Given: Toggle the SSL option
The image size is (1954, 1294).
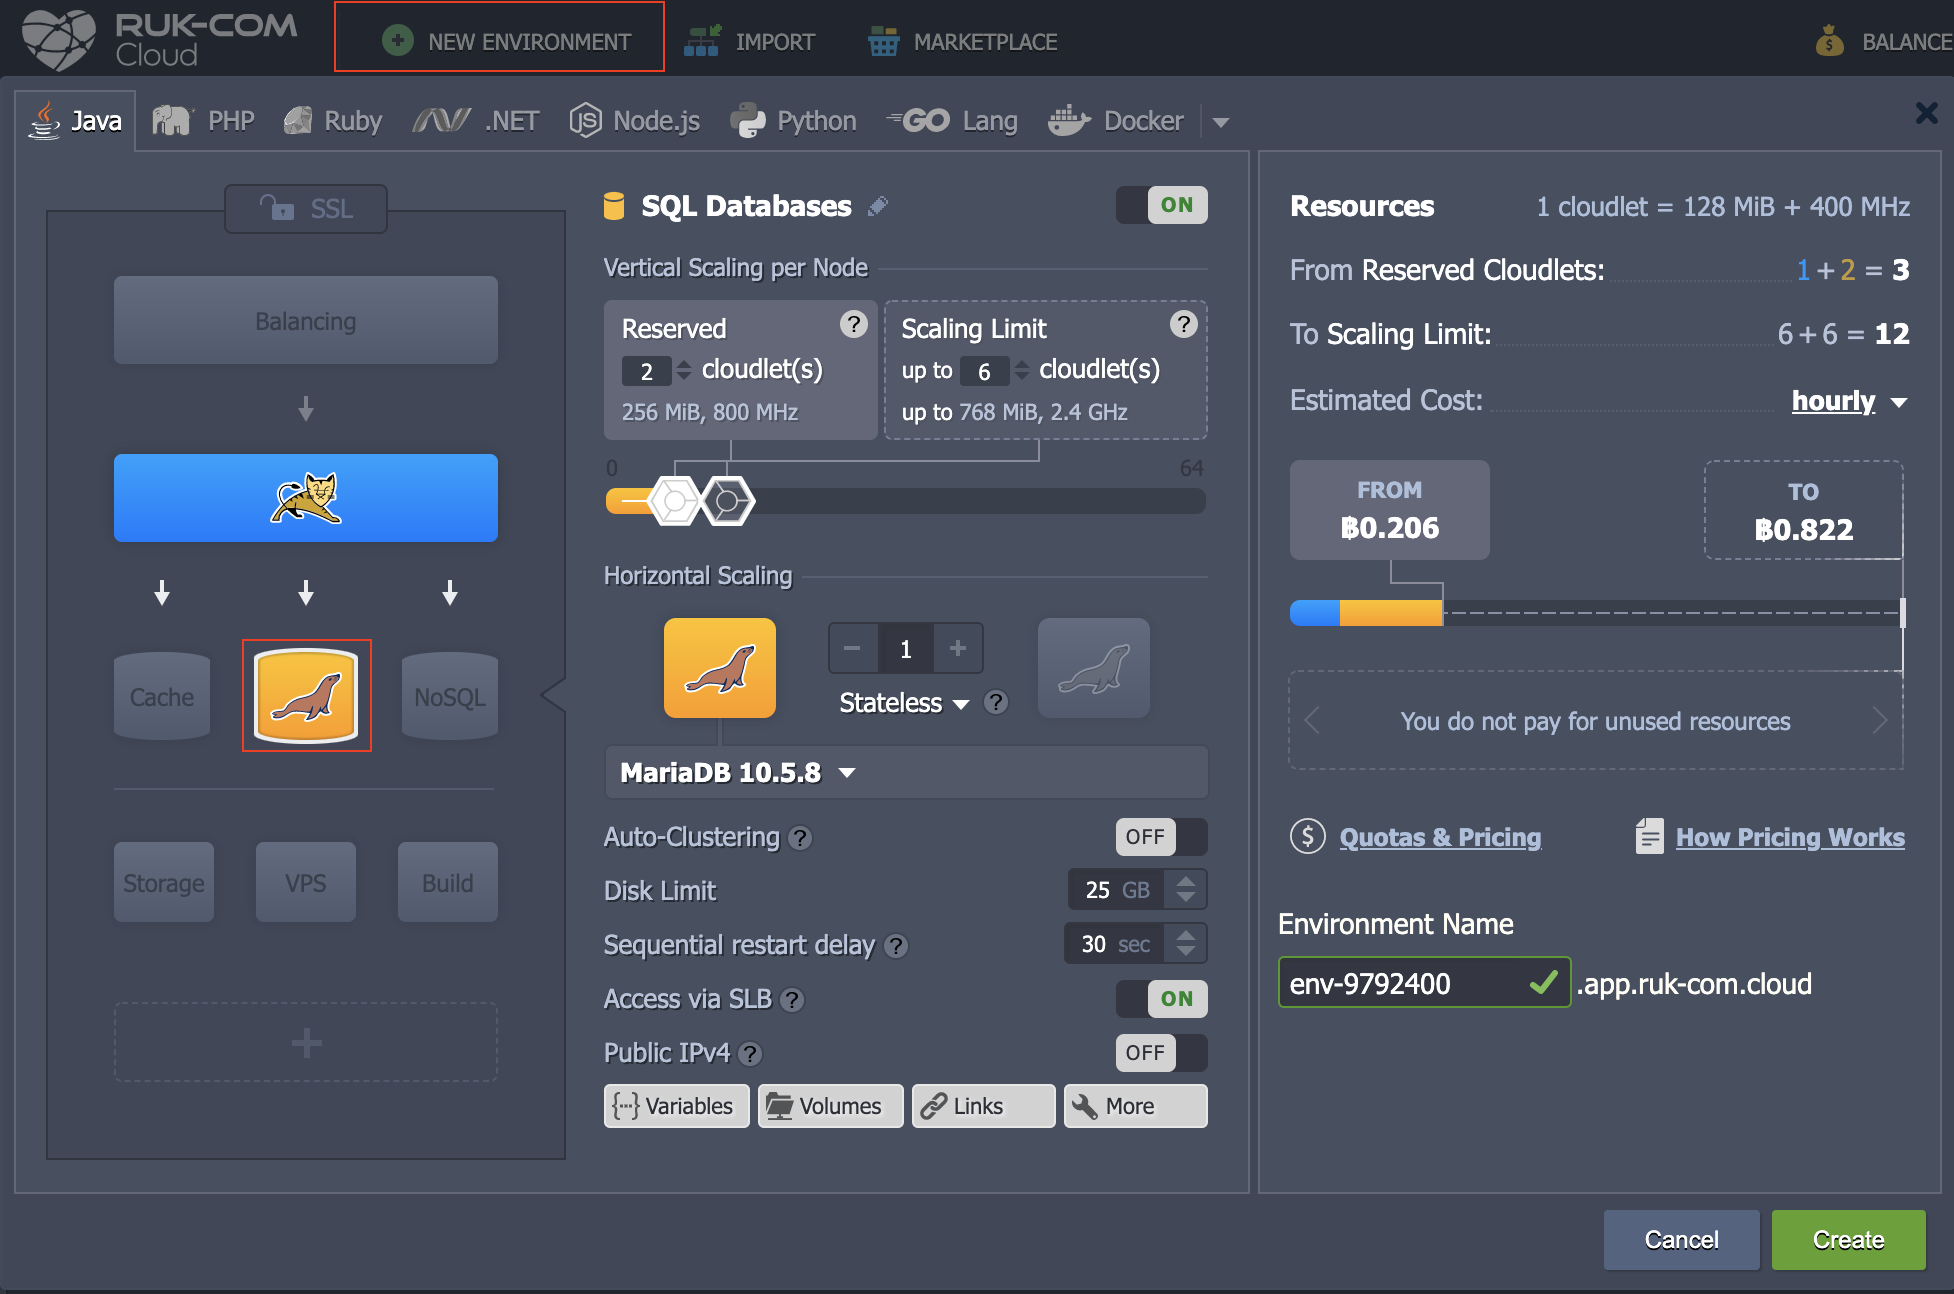Looking at the screenshot, I should coord(306,208).
